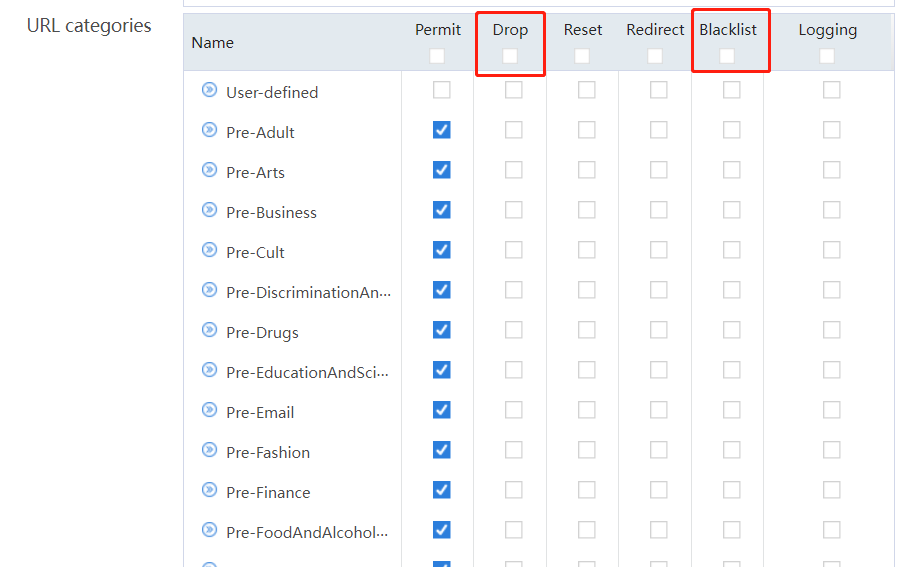This screenshot has width=920, height=587.
Task: Enable Permit for User-defined
Action: pyautogui.click(x=442, y=90)
